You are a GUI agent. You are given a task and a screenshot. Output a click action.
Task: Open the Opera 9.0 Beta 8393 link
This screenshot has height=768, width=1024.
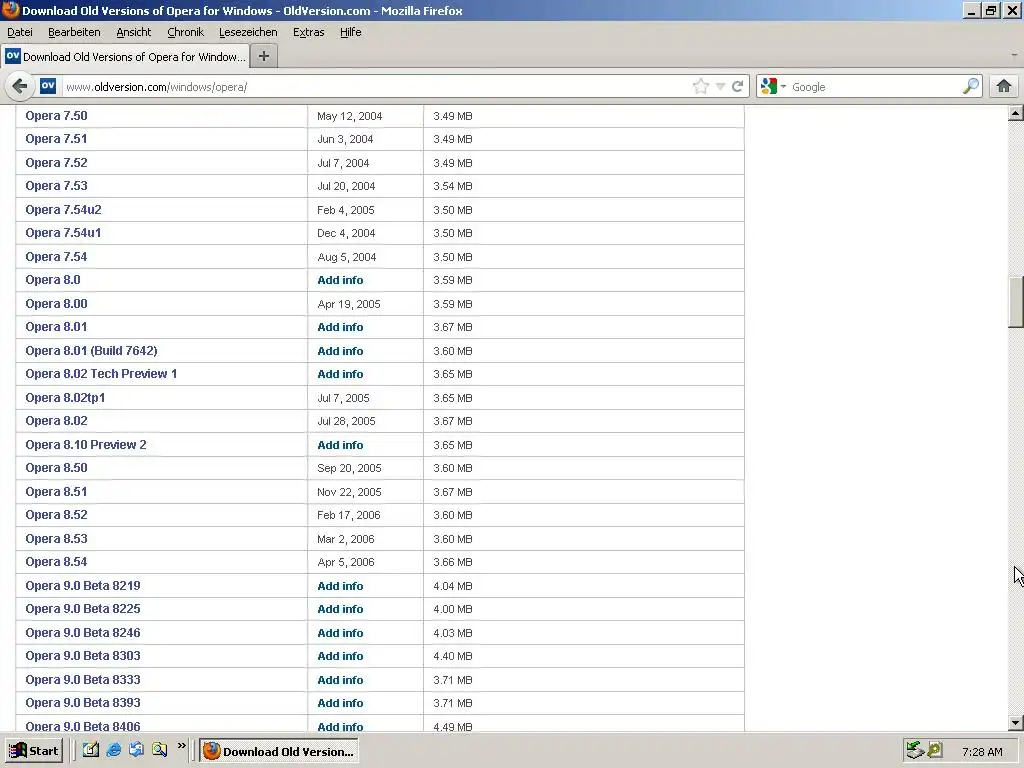(x=83, y=703)
